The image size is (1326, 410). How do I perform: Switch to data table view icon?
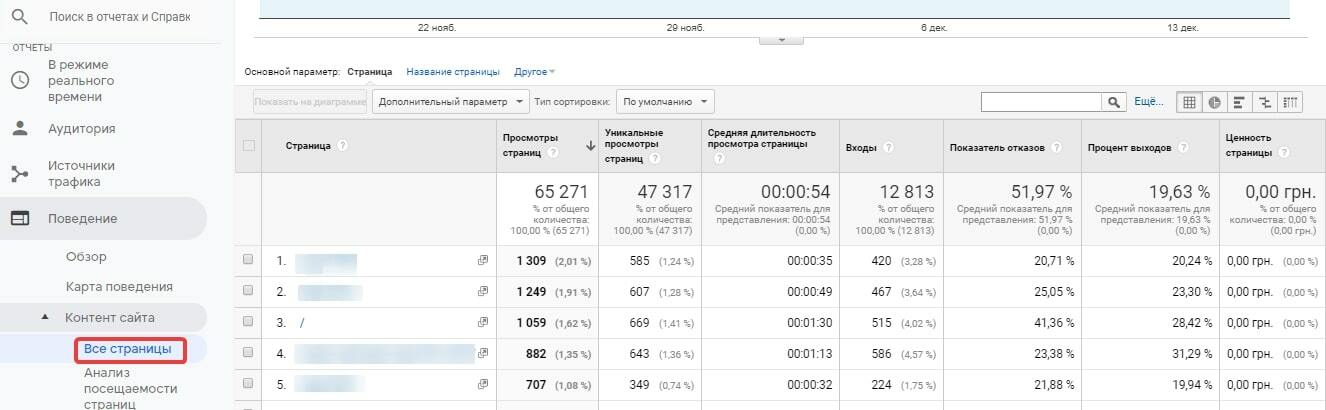click(1189, 102)
